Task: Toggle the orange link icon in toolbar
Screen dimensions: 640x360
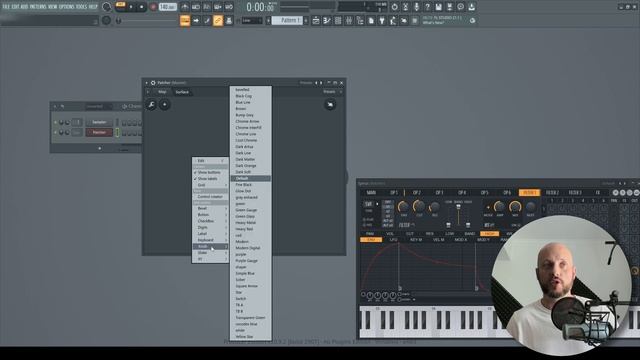Action: (218, 21)
